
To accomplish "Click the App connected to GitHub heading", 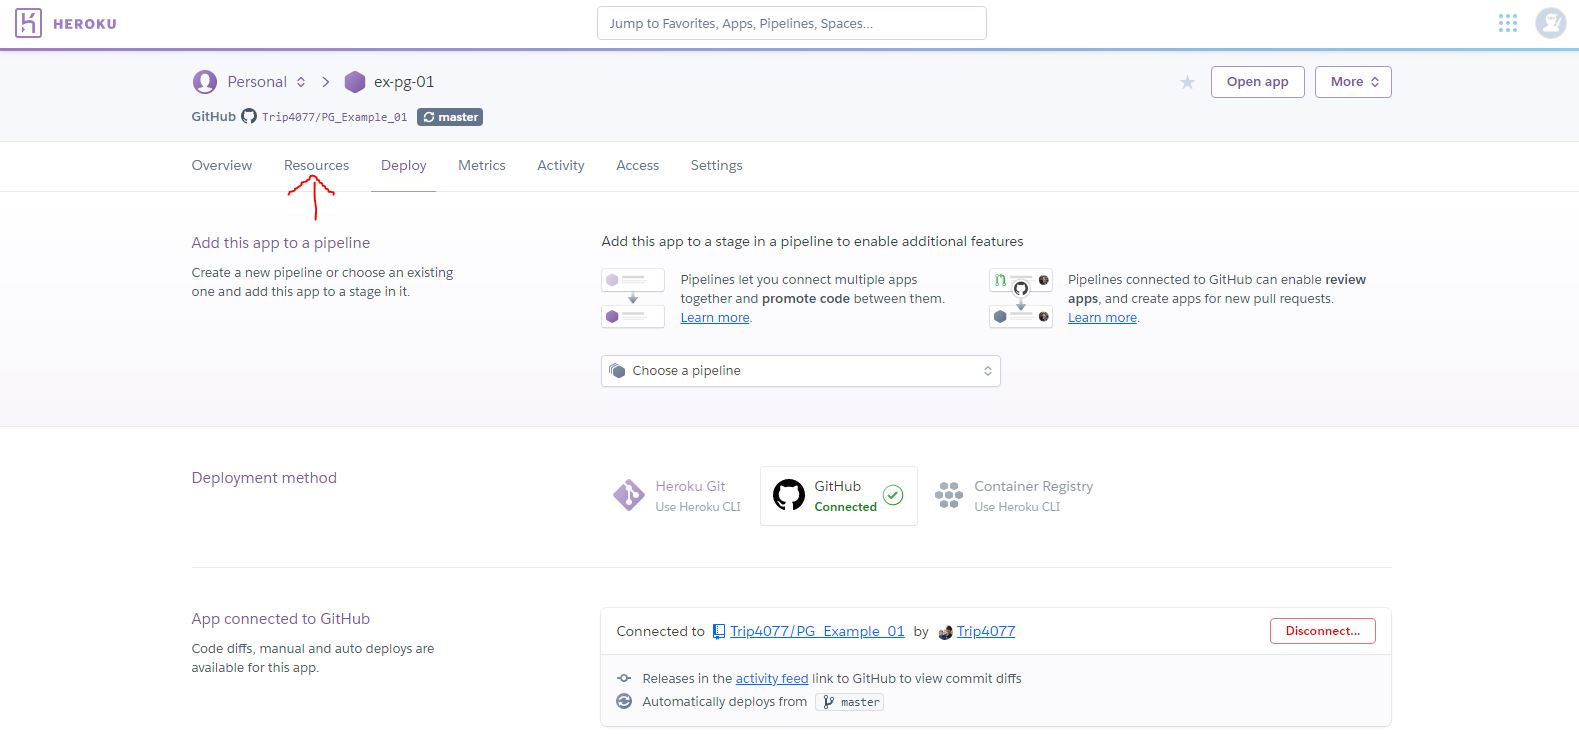I will 281,619.
